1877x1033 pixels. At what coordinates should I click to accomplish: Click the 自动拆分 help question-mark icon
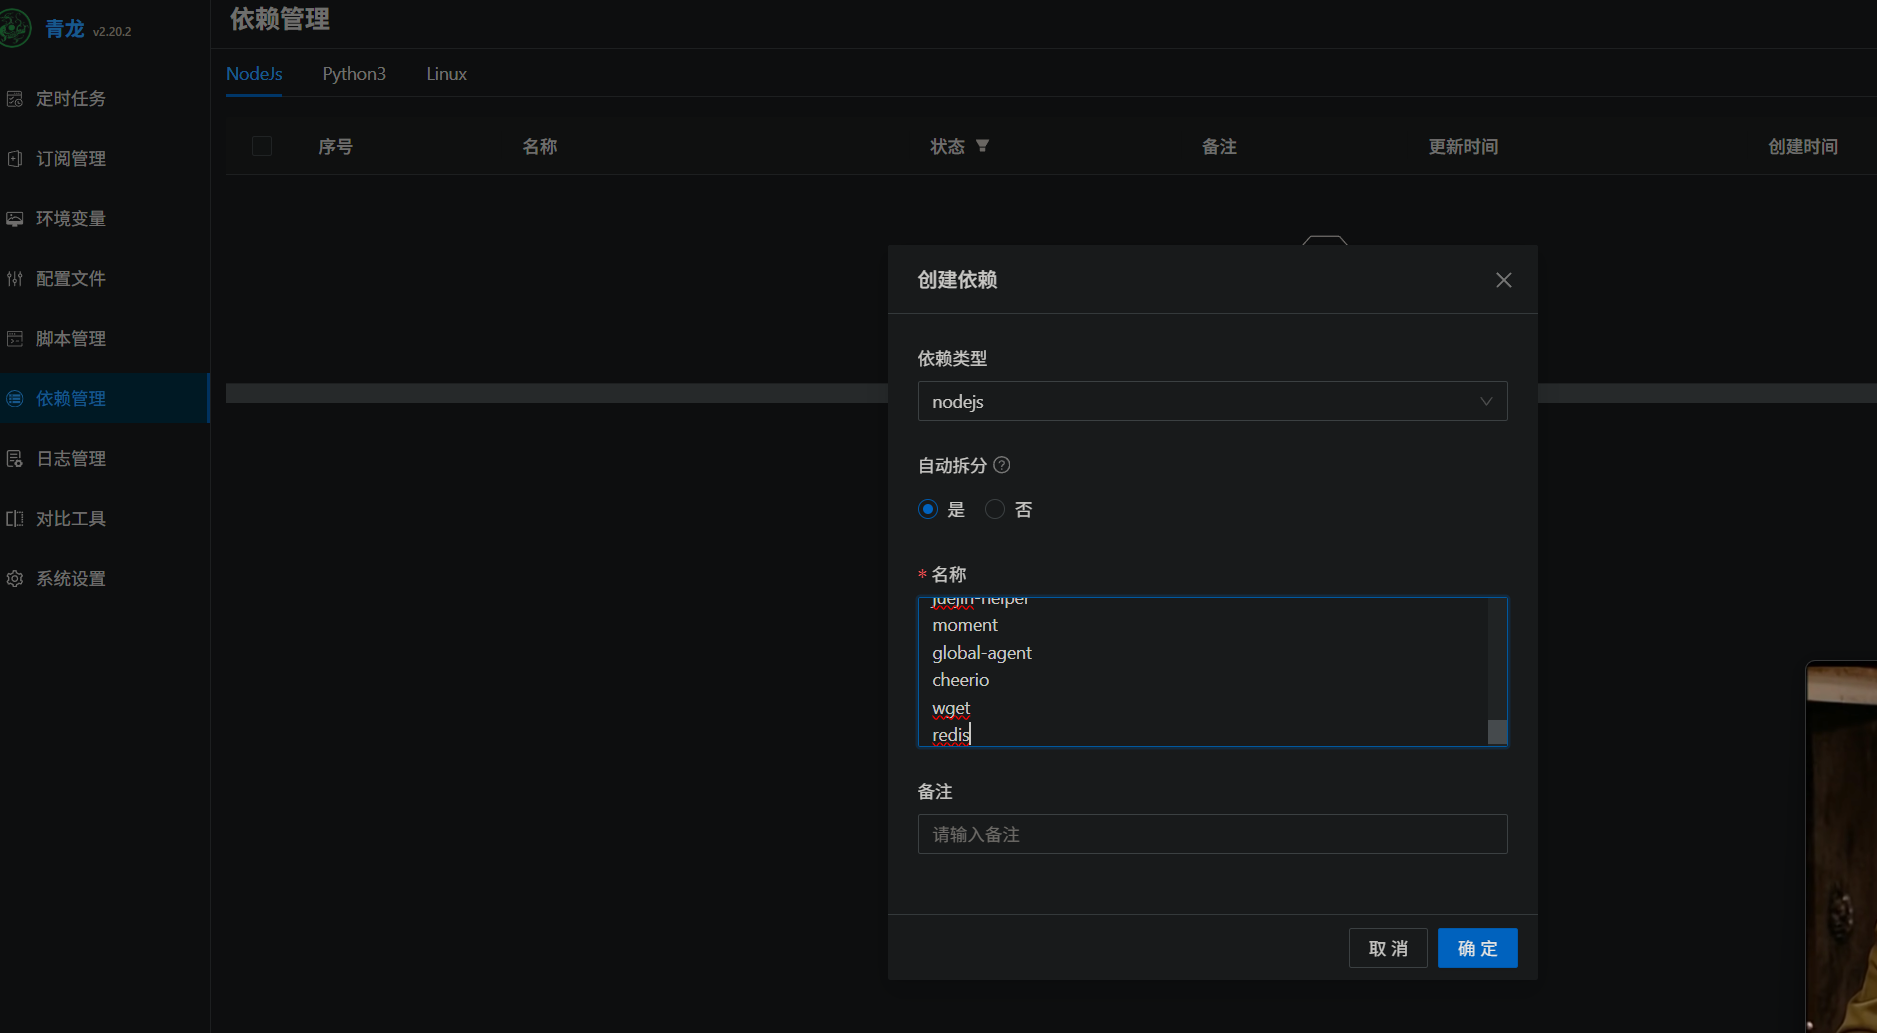tap(1002, 465)
